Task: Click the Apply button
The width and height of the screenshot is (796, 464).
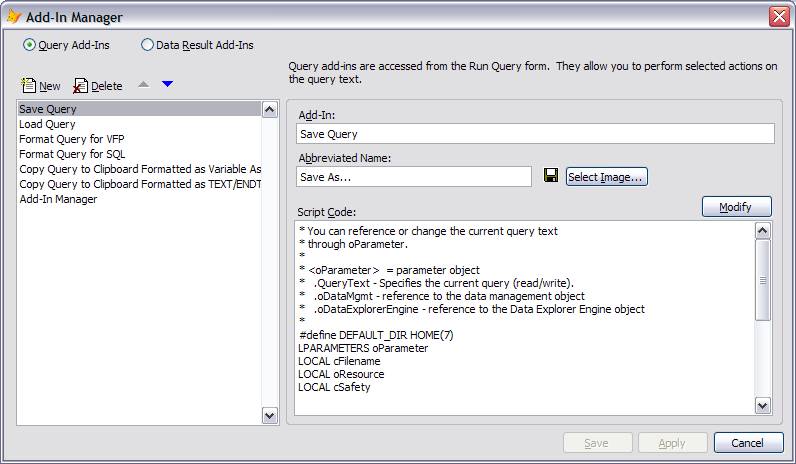Action: [x=673, y=443]
